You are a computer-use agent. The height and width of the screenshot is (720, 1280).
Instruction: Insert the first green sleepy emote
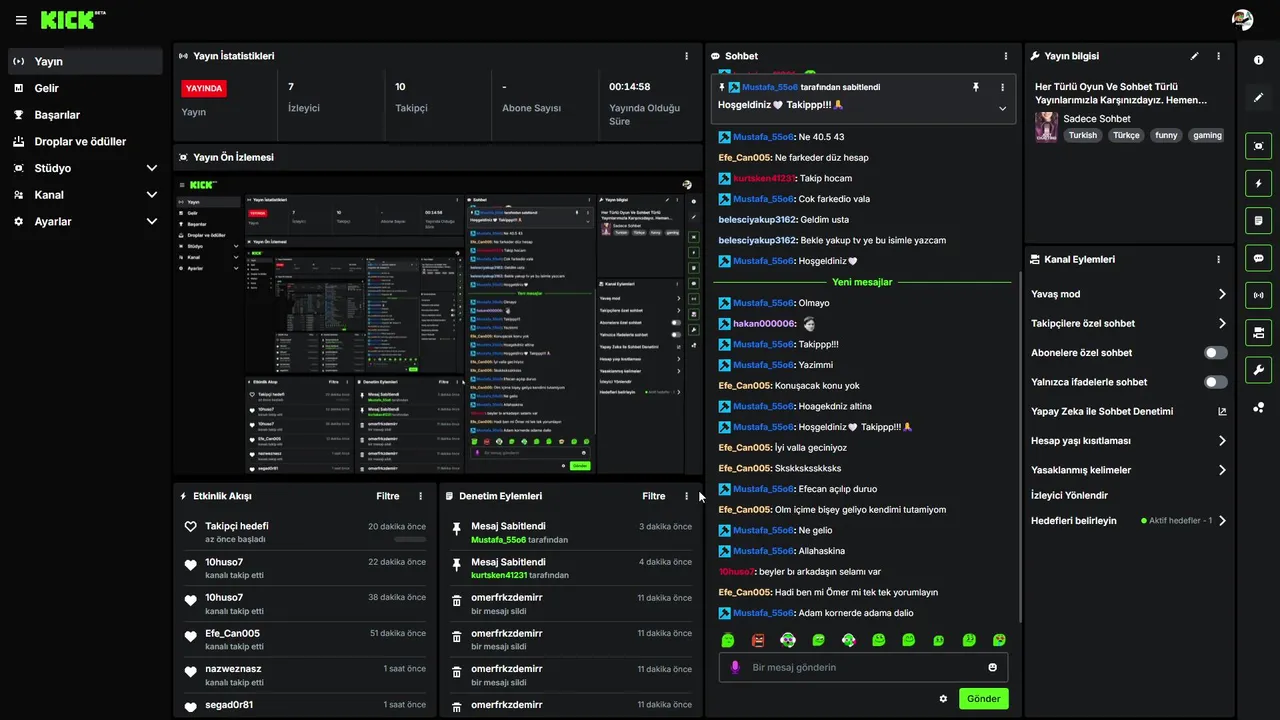click(728, 640)
